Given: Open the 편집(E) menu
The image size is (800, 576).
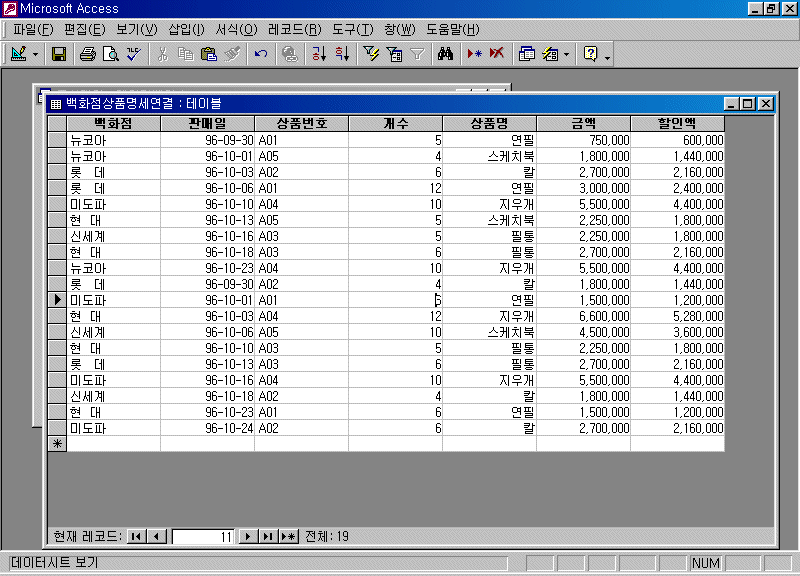Looking at the screenshot, I should [85, 30].
